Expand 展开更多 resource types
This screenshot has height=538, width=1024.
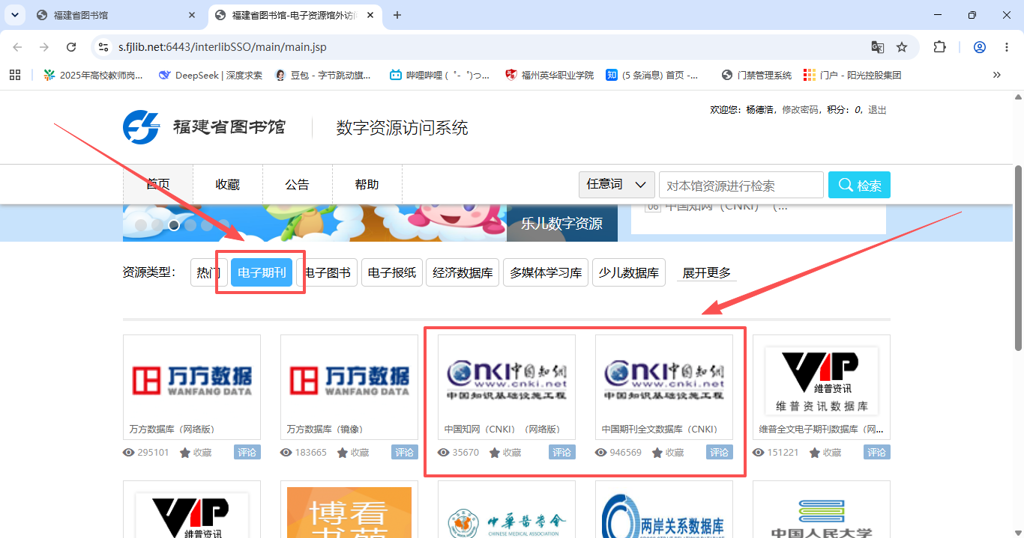(707, 273)
